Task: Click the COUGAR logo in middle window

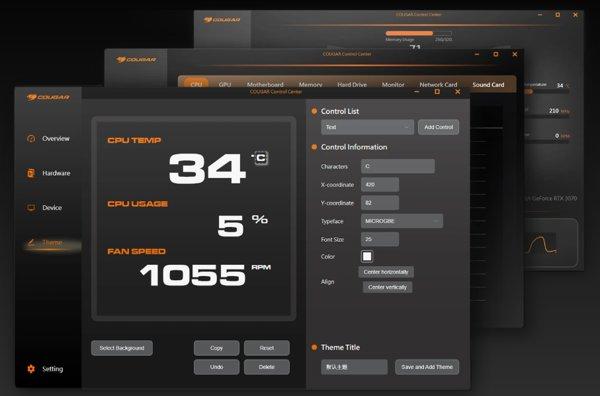Action: (136, 60)
